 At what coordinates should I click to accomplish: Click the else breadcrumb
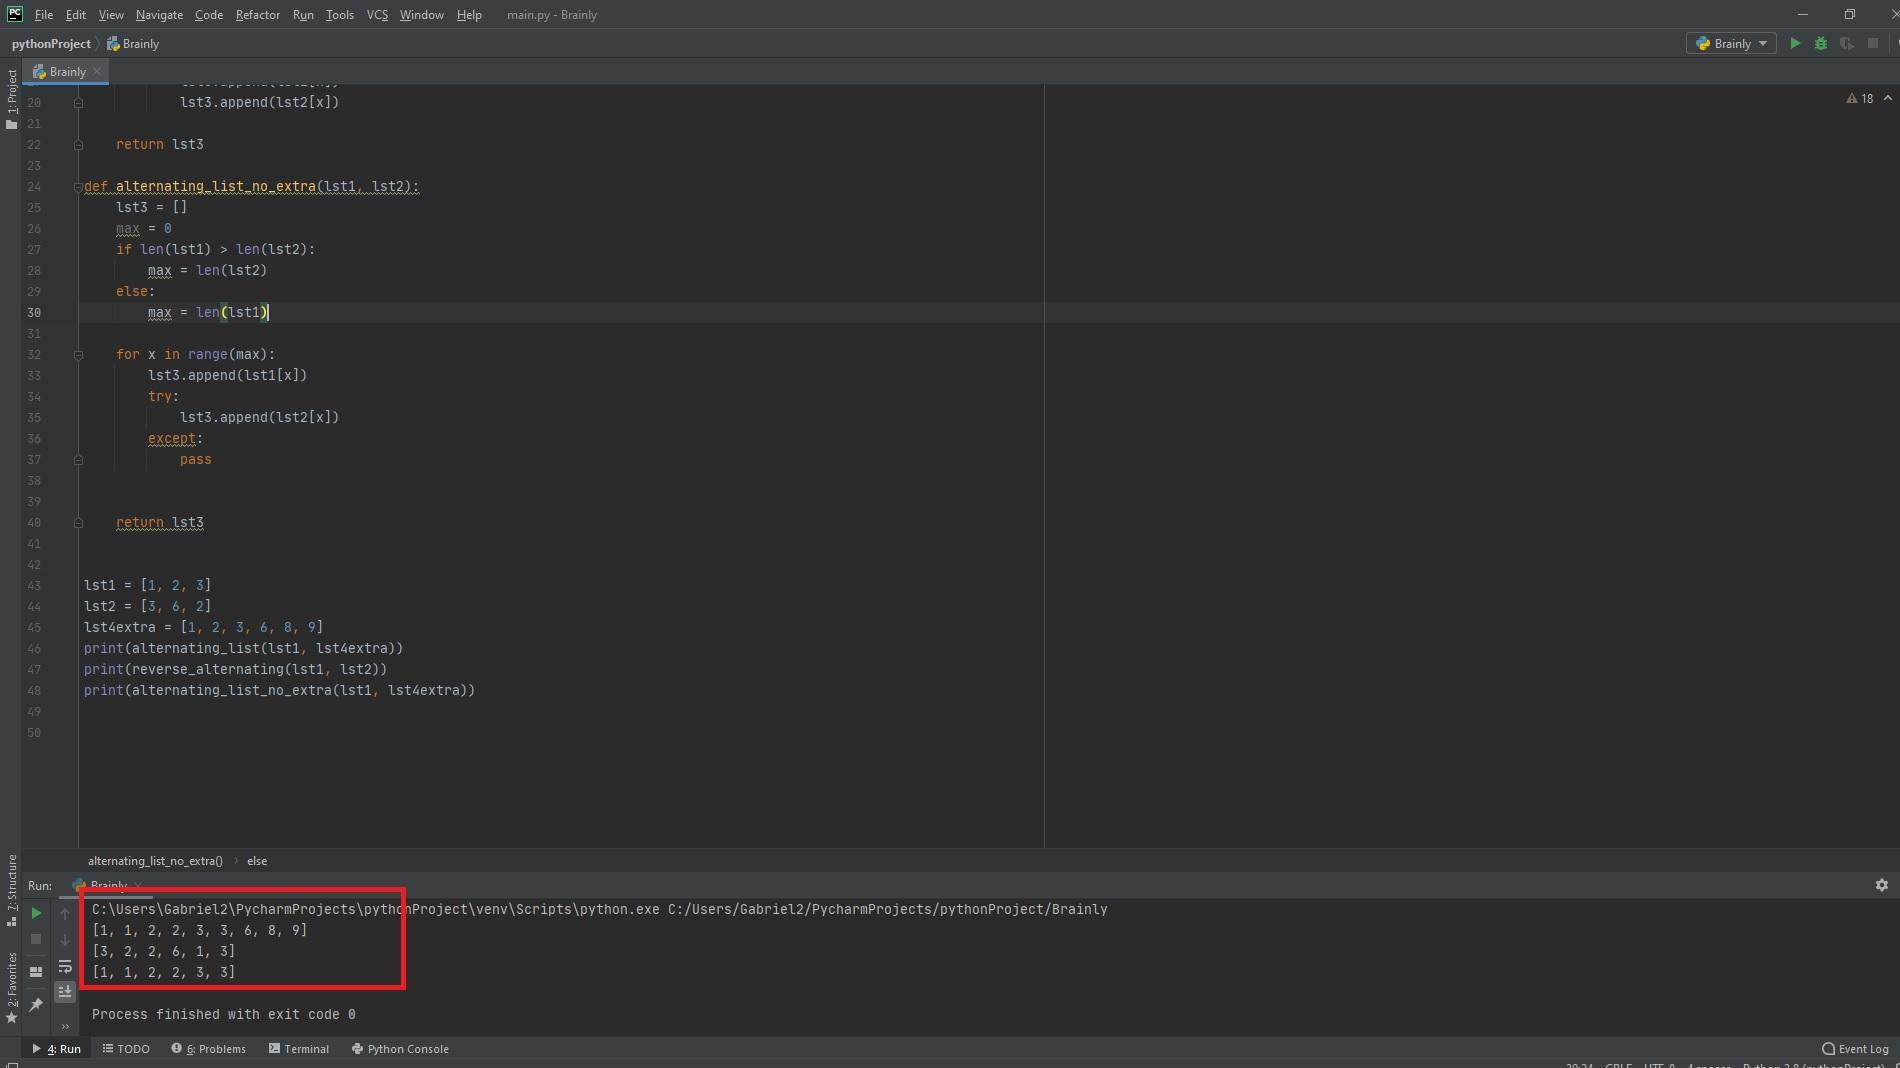257,861
